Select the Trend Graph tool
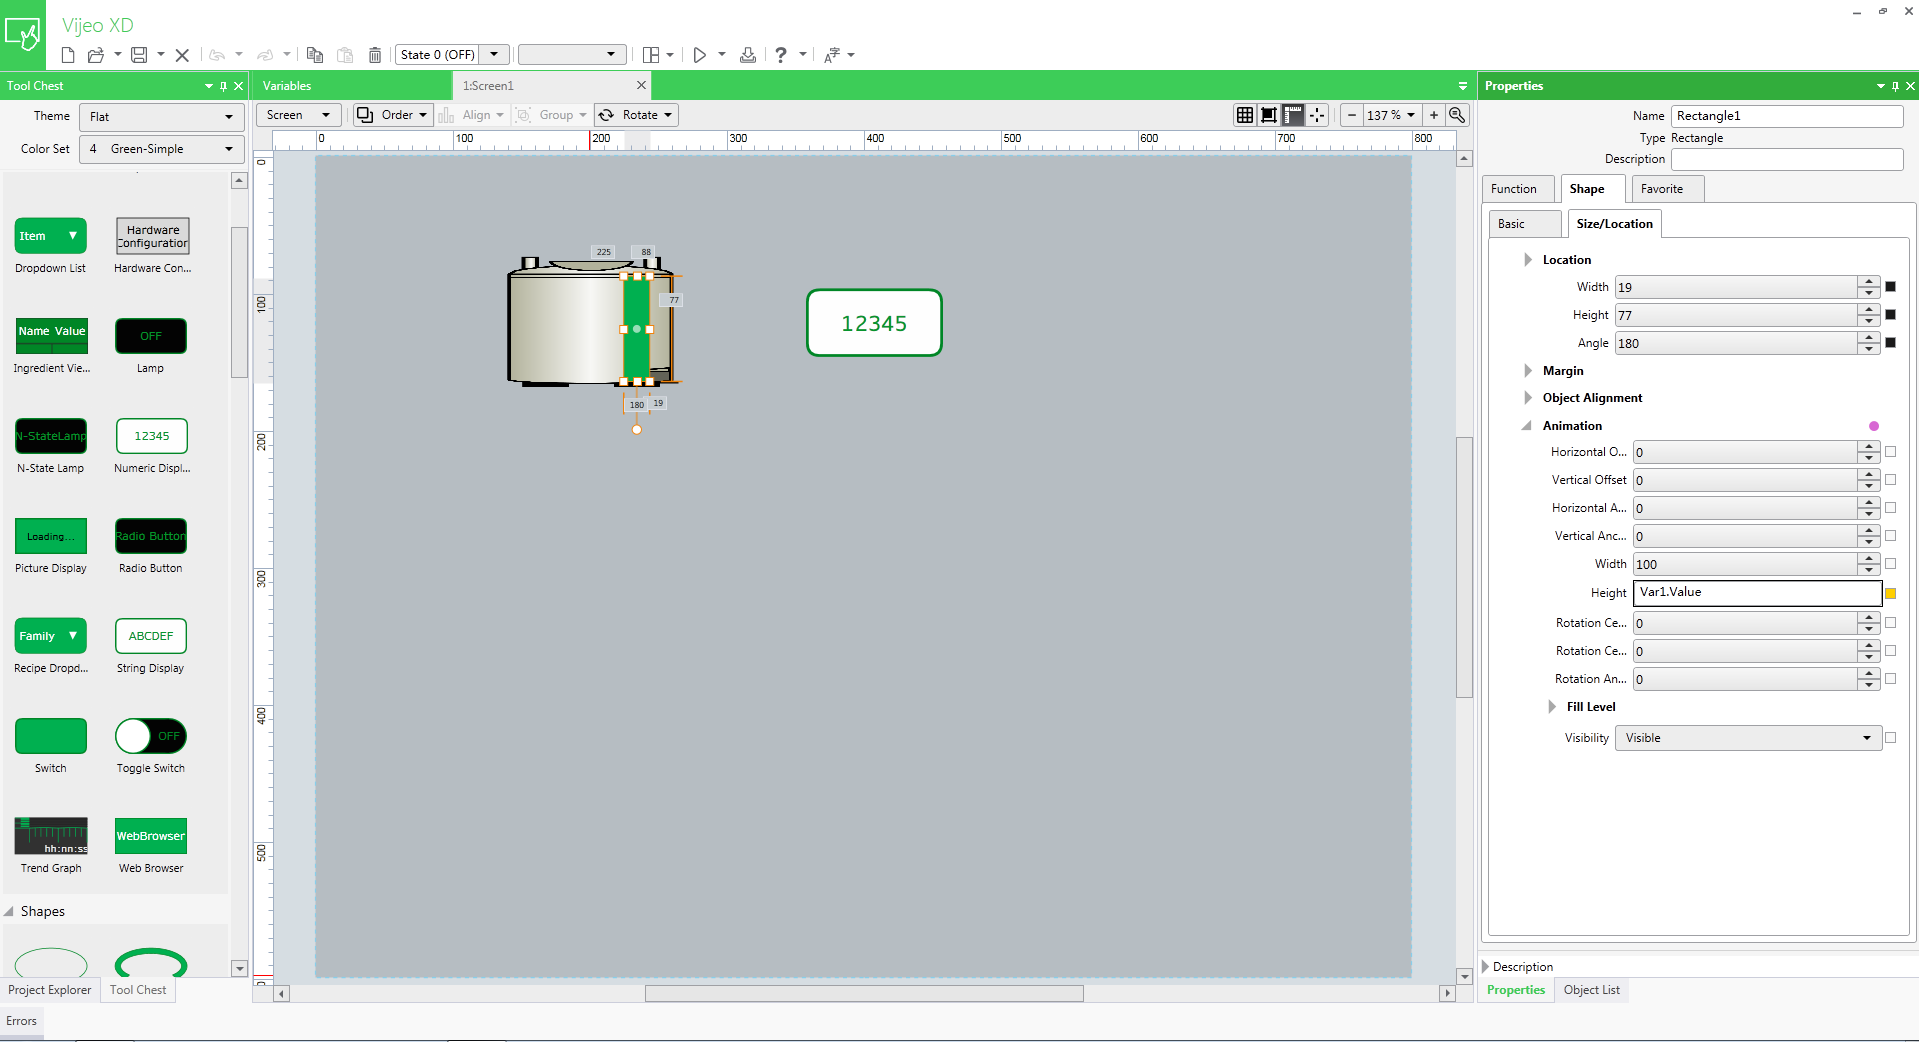 click(51, 846)
